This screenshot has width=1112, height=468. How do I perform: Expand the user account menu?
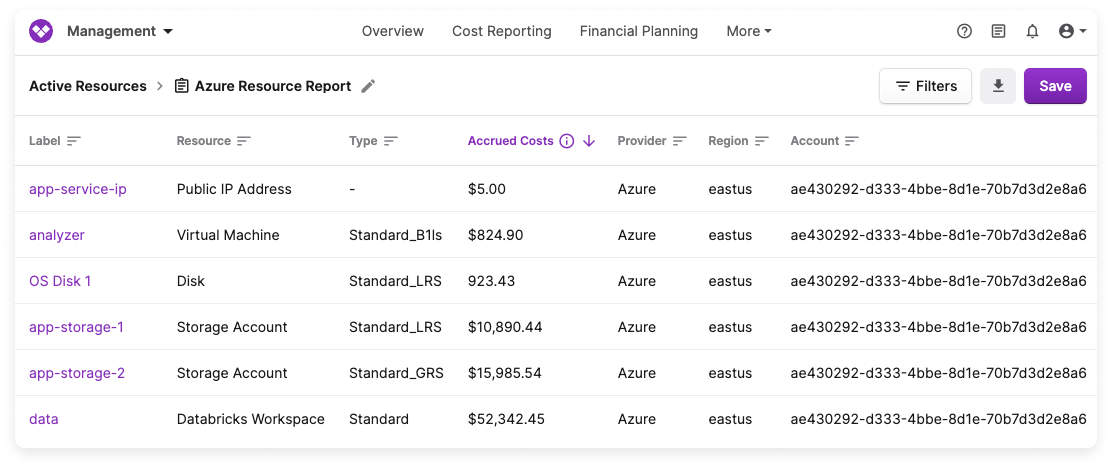(x=1072, y=31)
